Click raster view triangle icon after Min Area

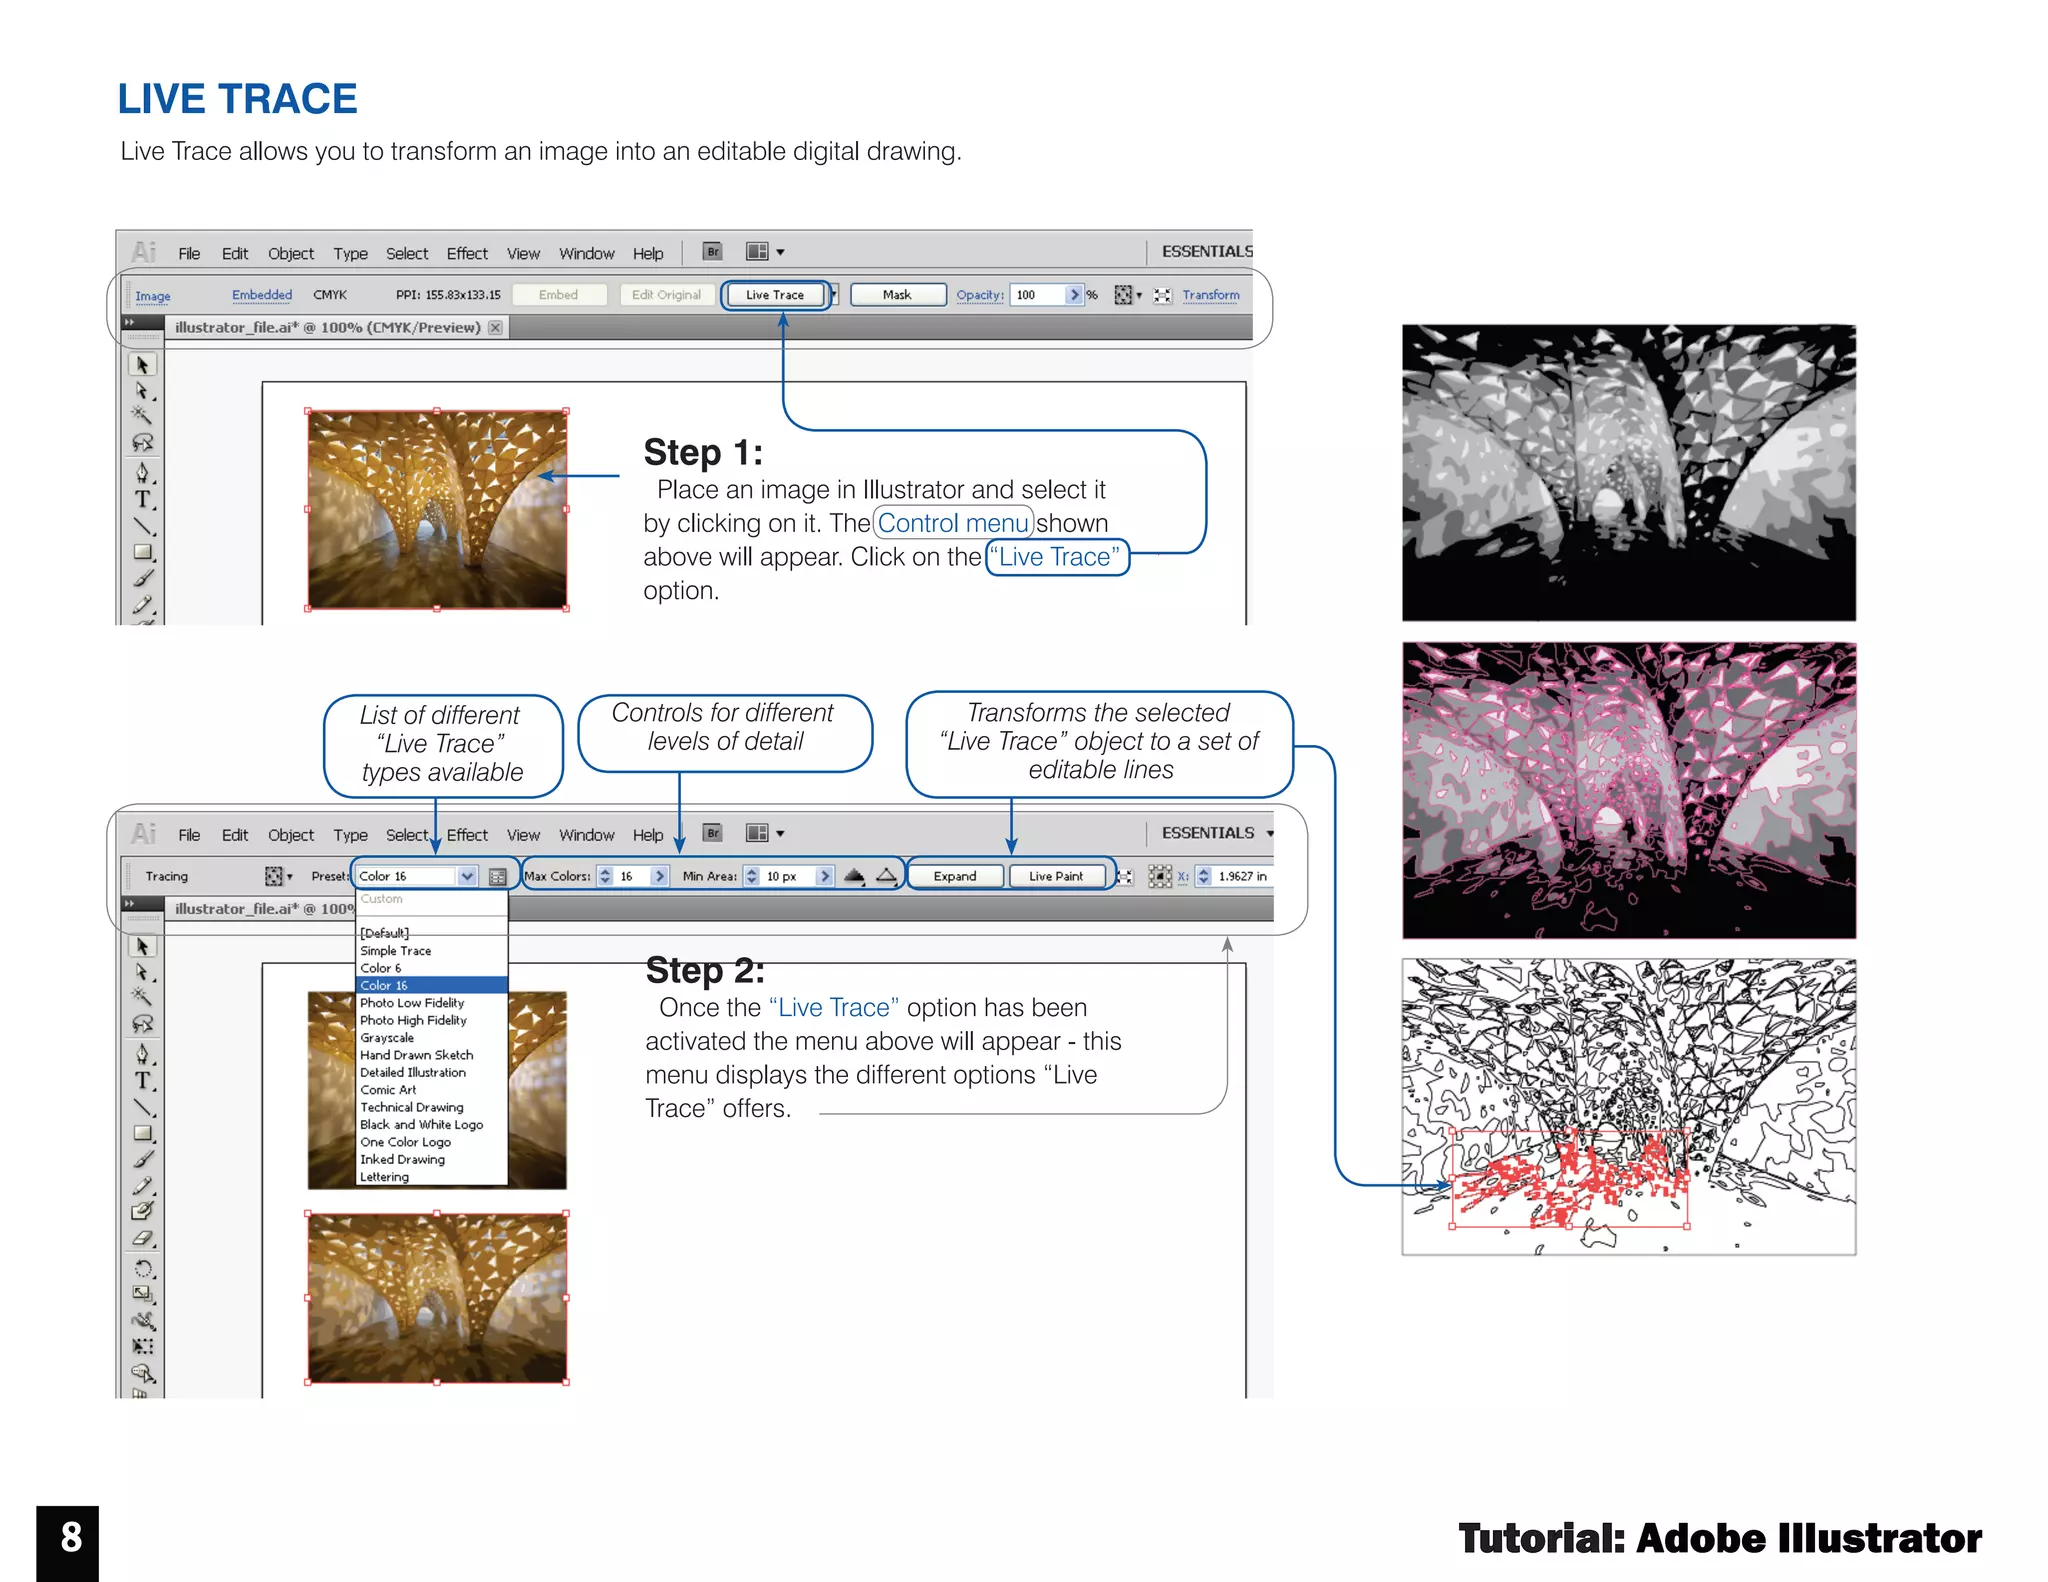(x=854, y=876)
